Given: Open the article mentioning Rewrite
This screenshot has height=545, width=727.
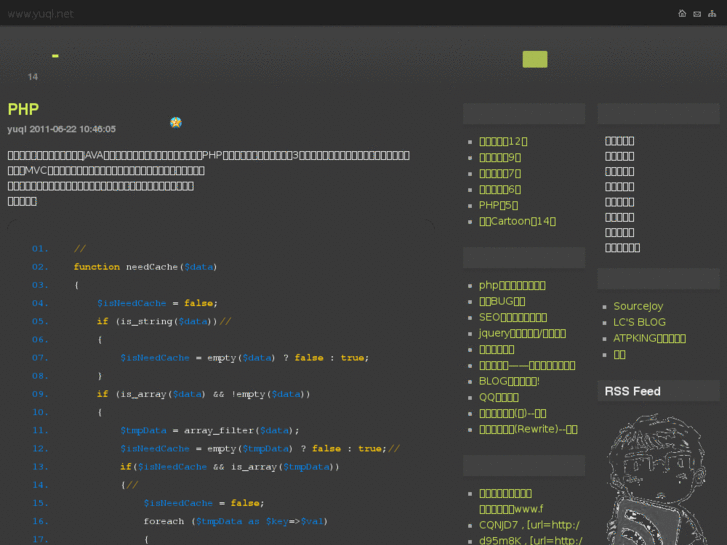Looking at the screenshot, I should [528, 429].
